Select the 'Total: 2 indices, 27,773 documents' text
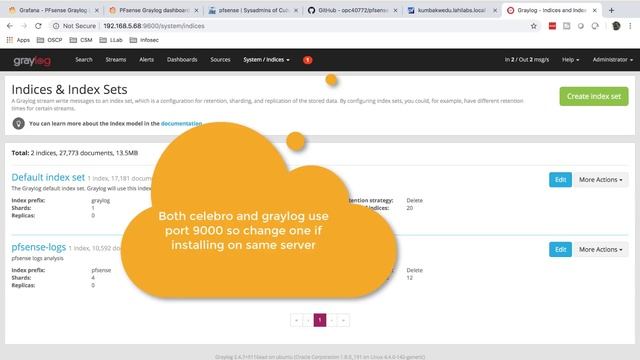This screenshot has height=360, width=640. point(75,153)
